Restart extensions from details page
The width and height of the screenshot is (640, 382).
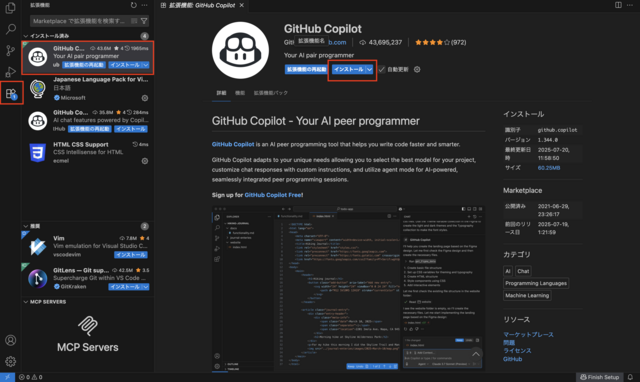306,69
